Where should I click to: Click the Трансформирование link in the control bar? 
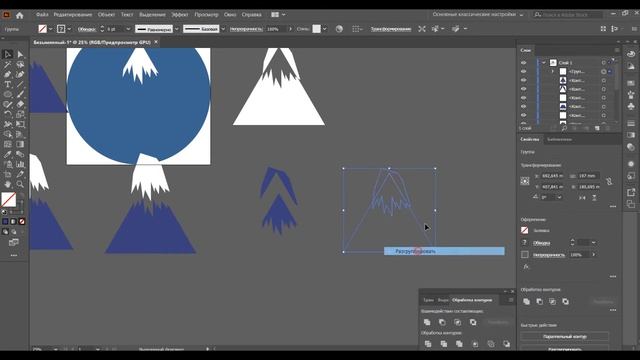391,29
